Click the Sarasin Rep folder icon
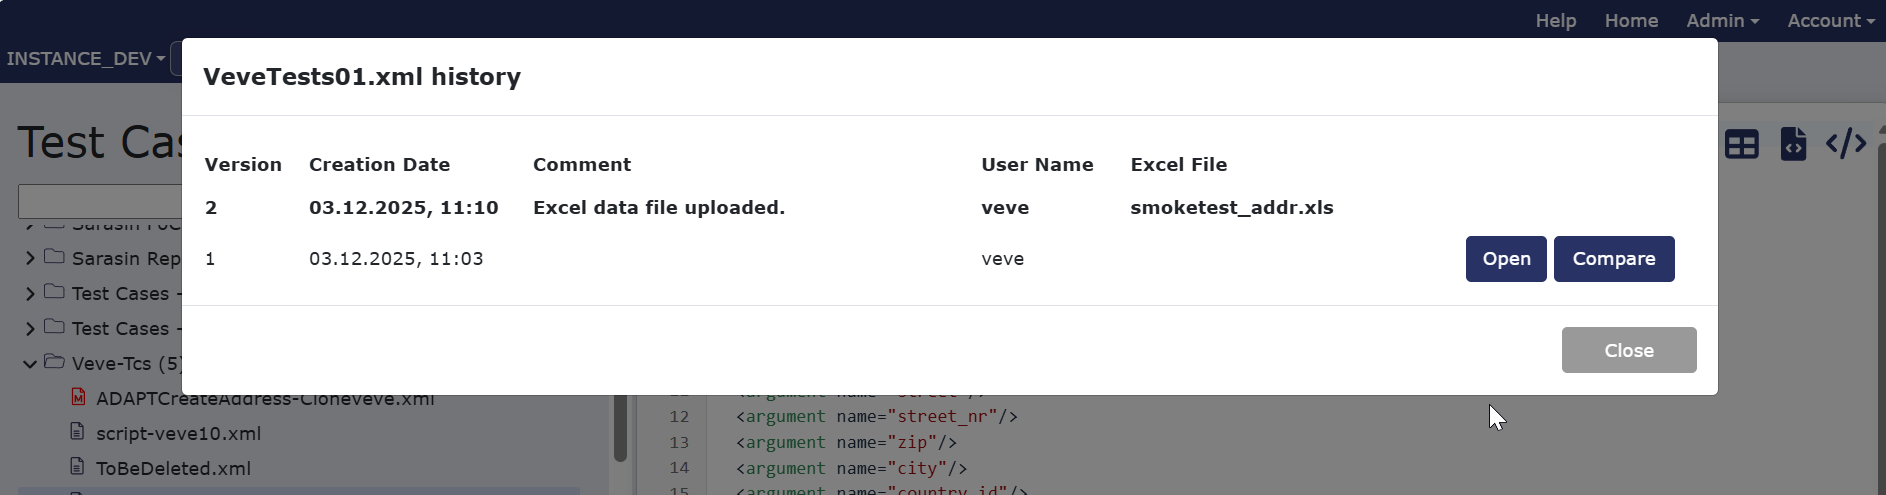The height and width of the screenshot is (495, 1886). (x=54, y=257)
